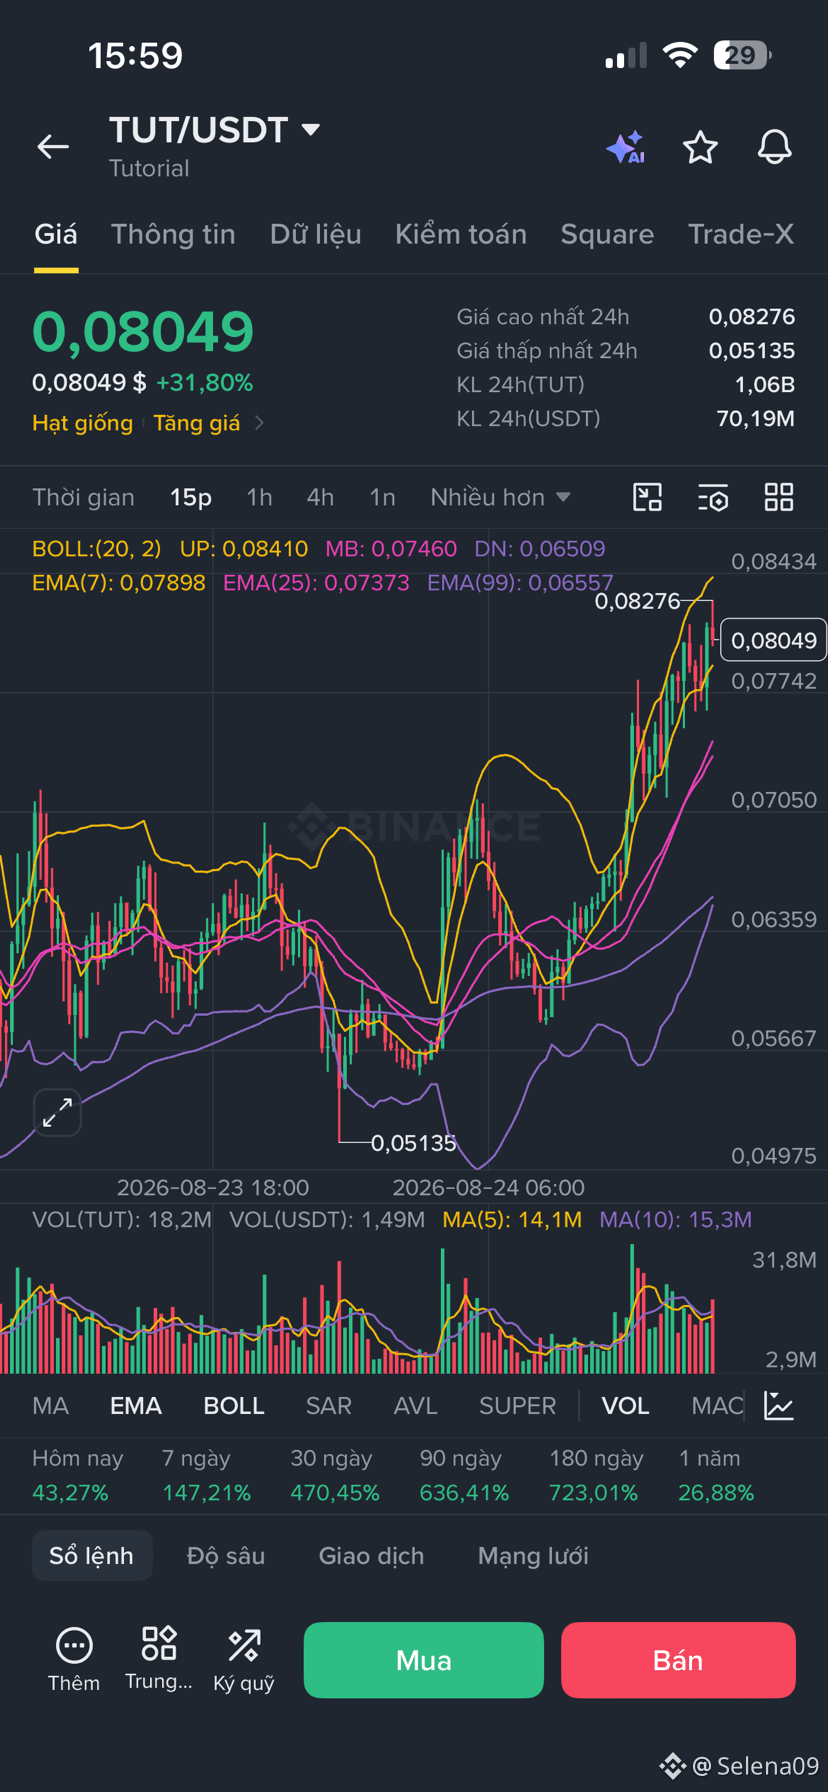Select the 1n timeframe
Image resolution: width=828 pixels, height=1792 pixels.
click(382, 497)
